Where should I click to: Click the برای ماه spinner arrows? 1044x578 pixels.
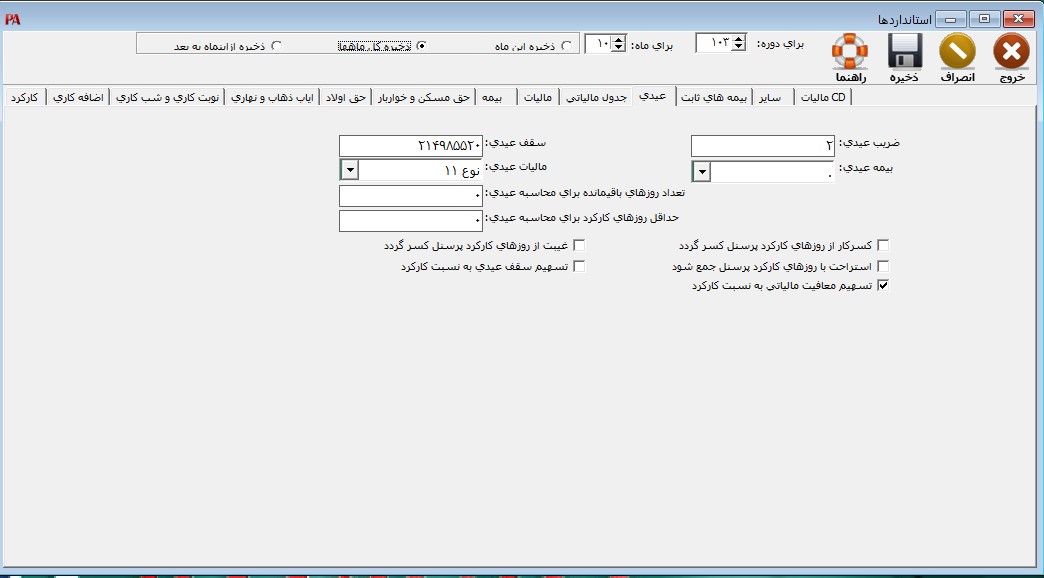click(x=618, y=44)
